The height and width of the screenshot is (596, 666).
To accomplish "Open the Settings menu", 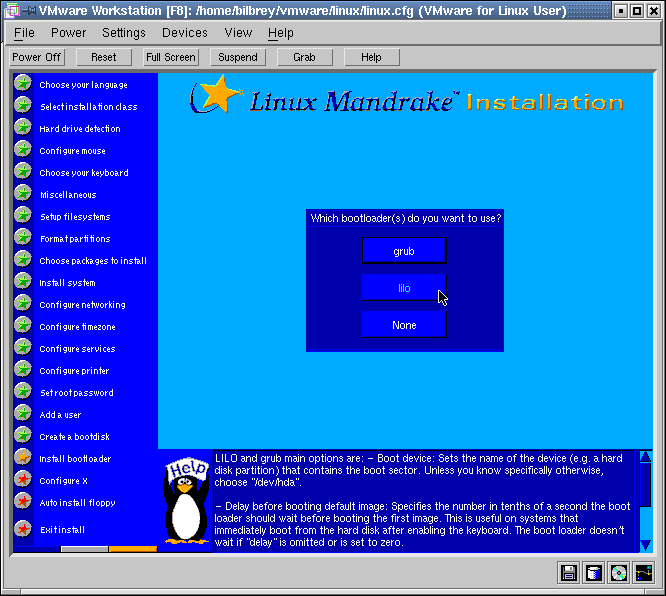I will pos(124,33).
